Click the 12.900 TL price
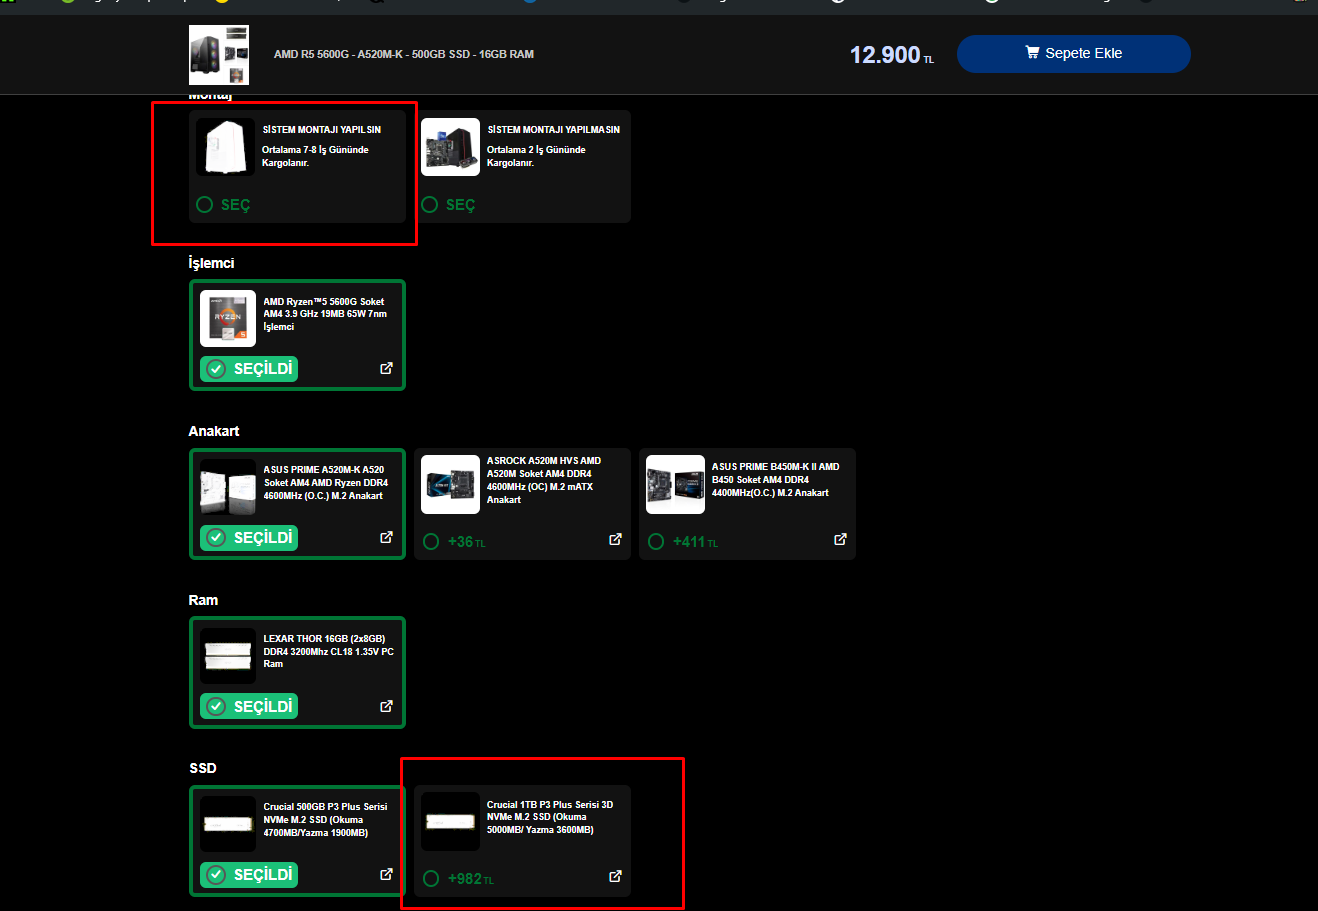1318x911 pixels. point(892,55)
